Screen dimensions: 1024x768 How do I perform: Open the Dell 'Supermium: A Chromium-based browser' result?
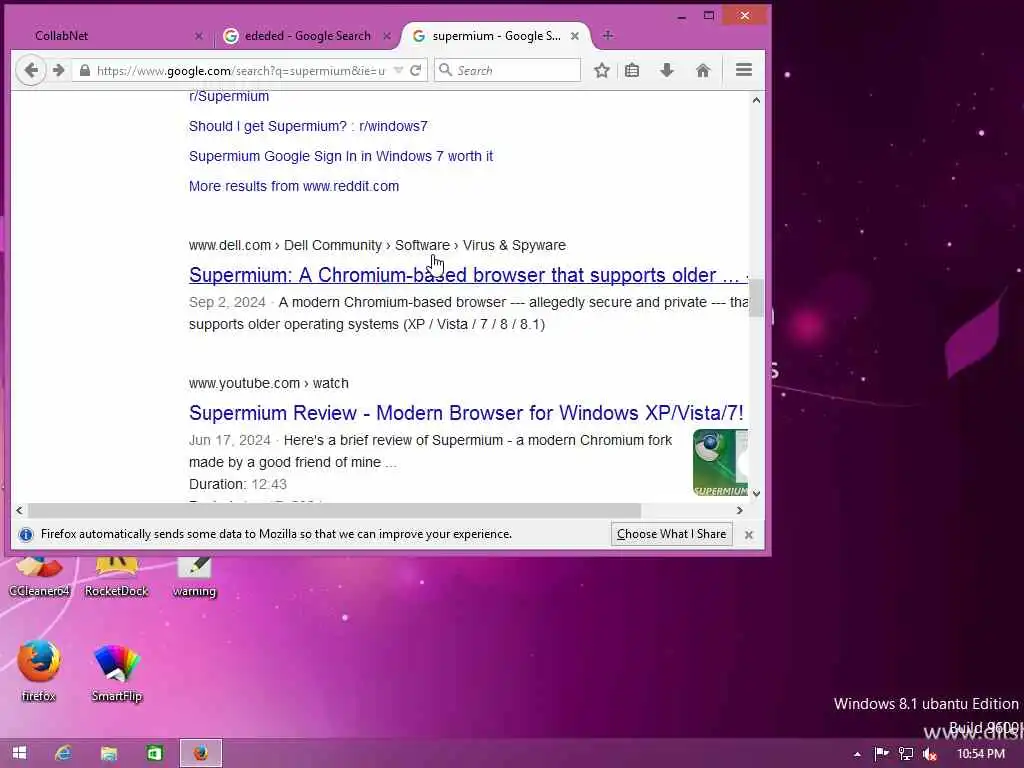[468, 275]
